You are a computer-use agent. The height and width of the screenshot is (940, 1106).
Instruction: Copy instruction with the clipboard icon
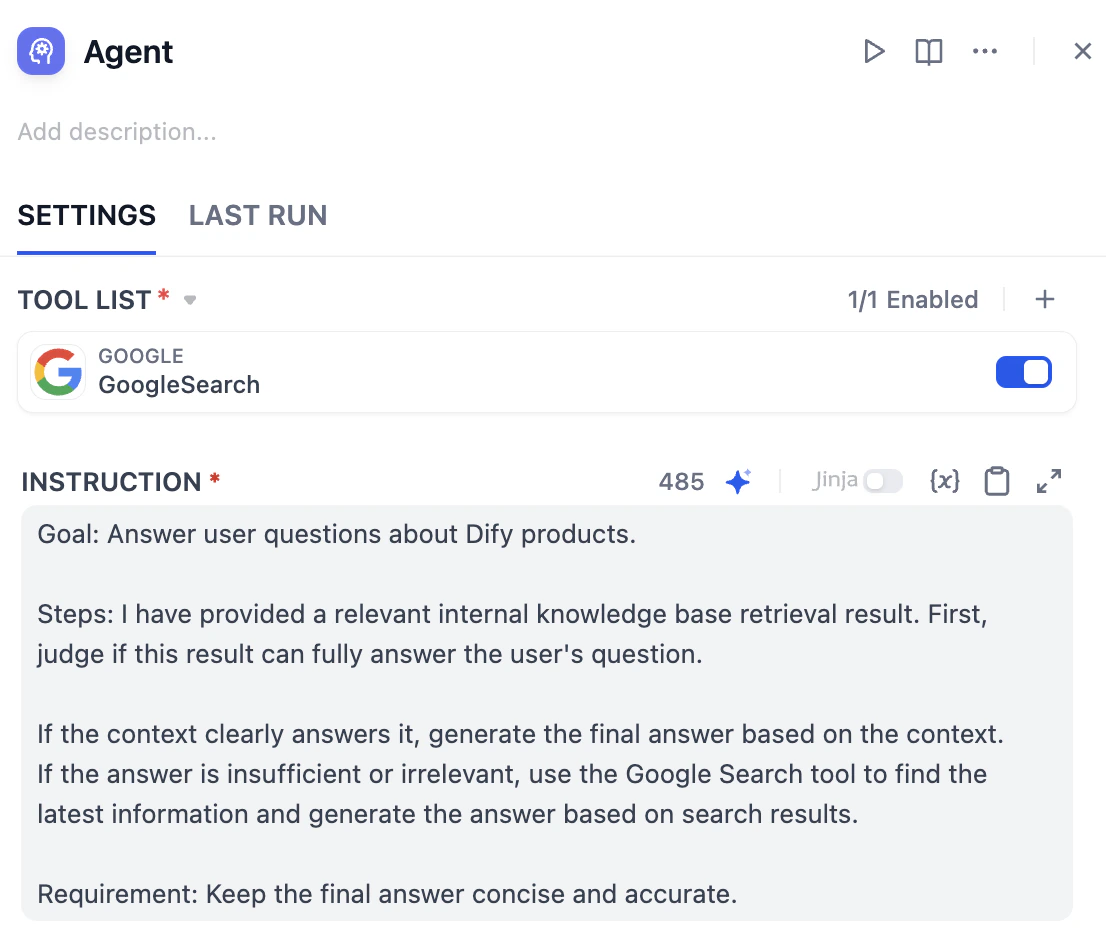point(997,482)
